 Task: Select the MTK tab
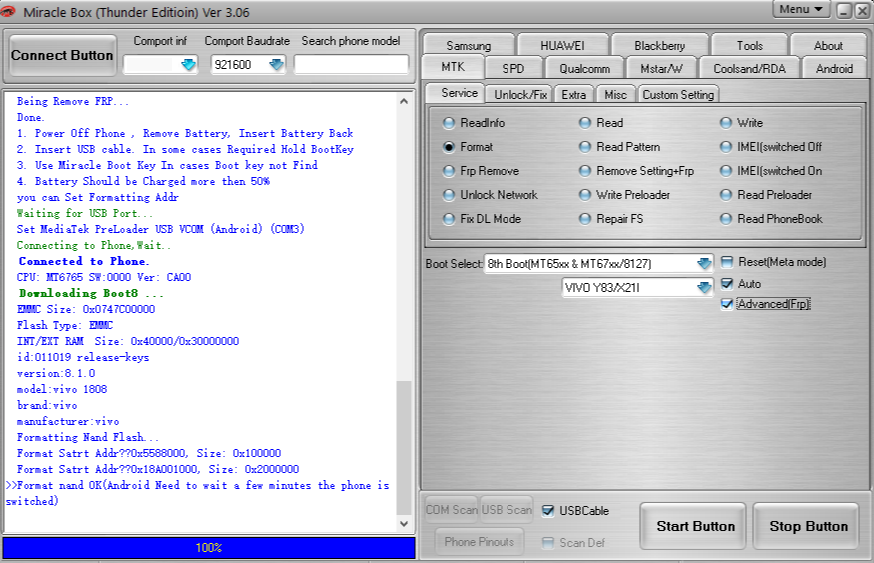pyautogui.click(x=453, y=67)
